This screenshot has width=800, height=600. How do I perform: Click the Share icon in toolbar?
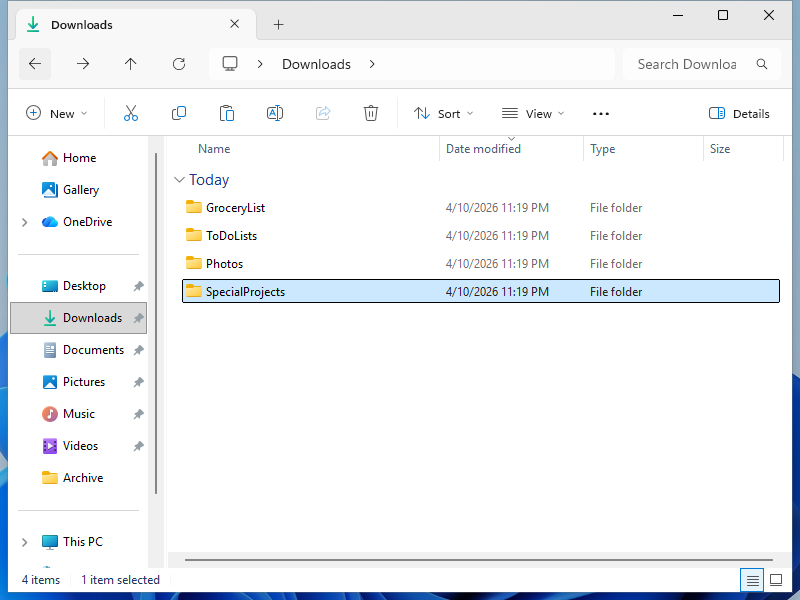(x=323, y=113)
